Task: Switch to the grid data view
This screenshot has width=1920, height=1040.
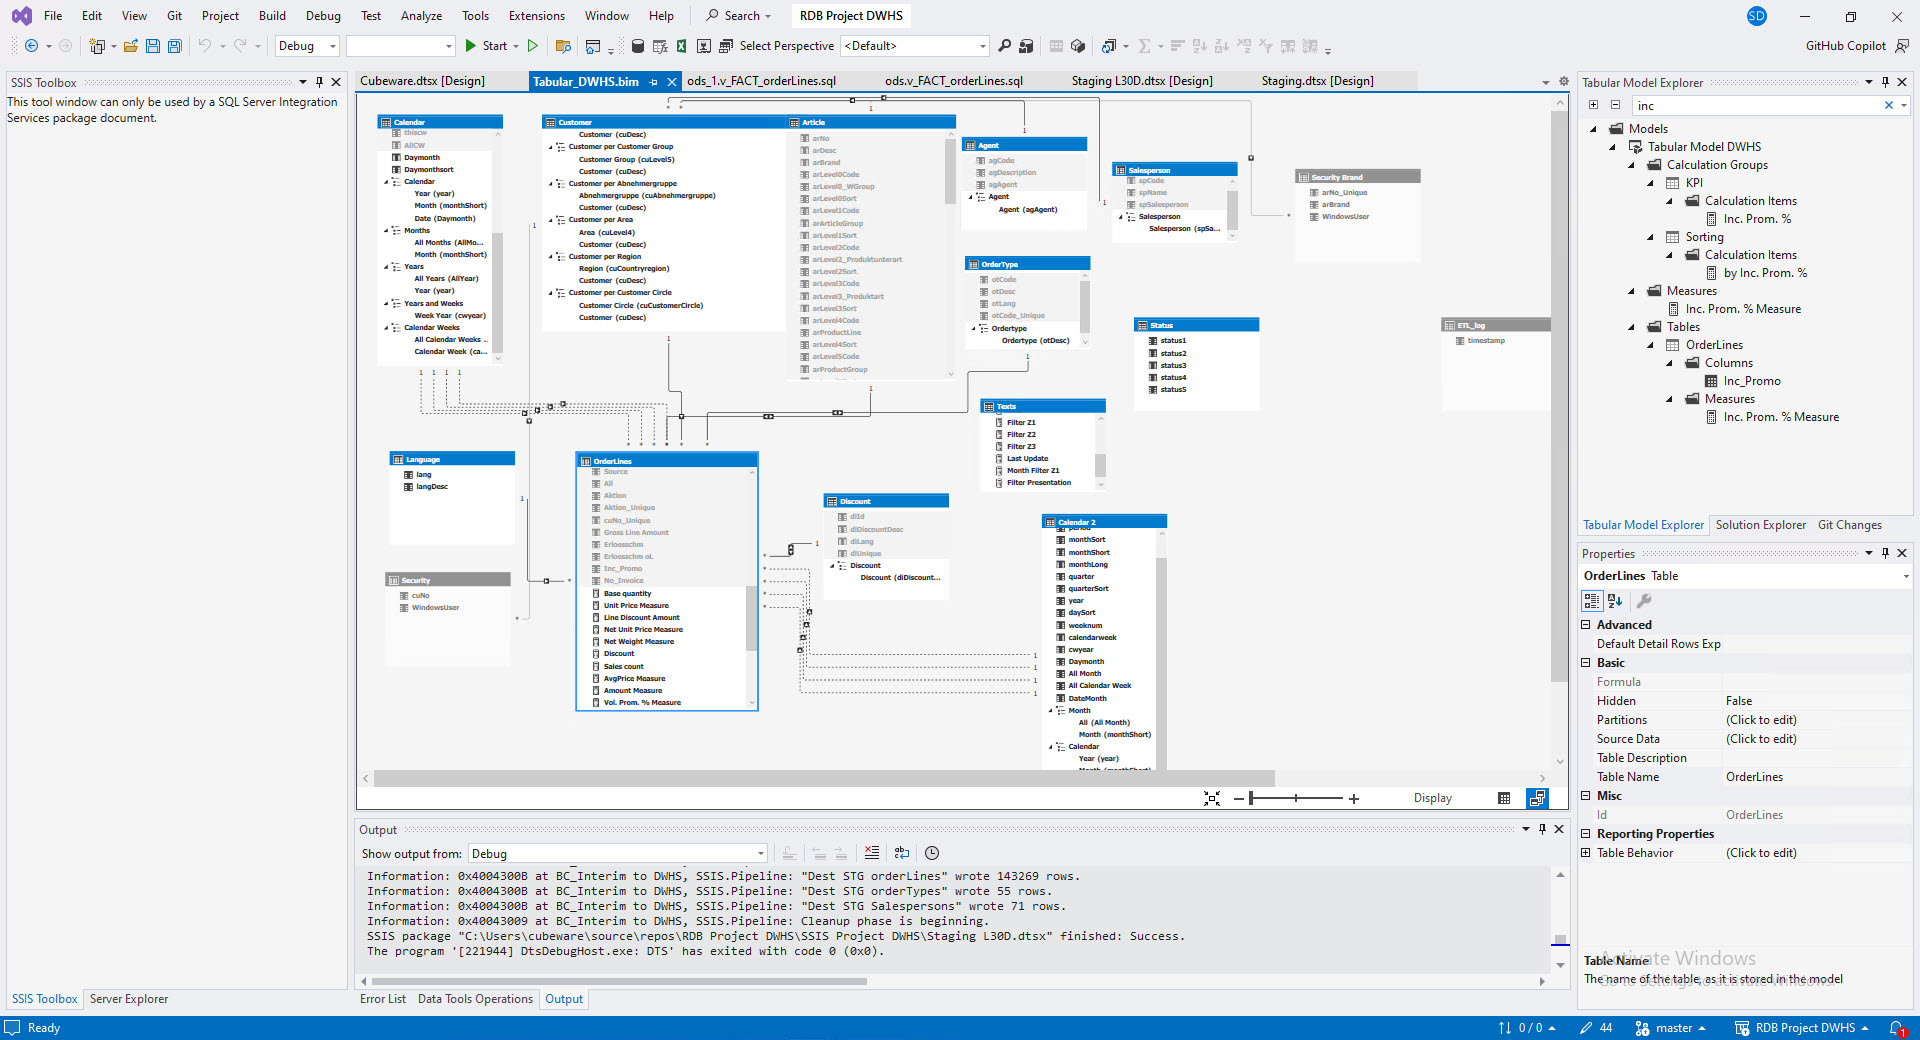Action: tap(1504, 798)
